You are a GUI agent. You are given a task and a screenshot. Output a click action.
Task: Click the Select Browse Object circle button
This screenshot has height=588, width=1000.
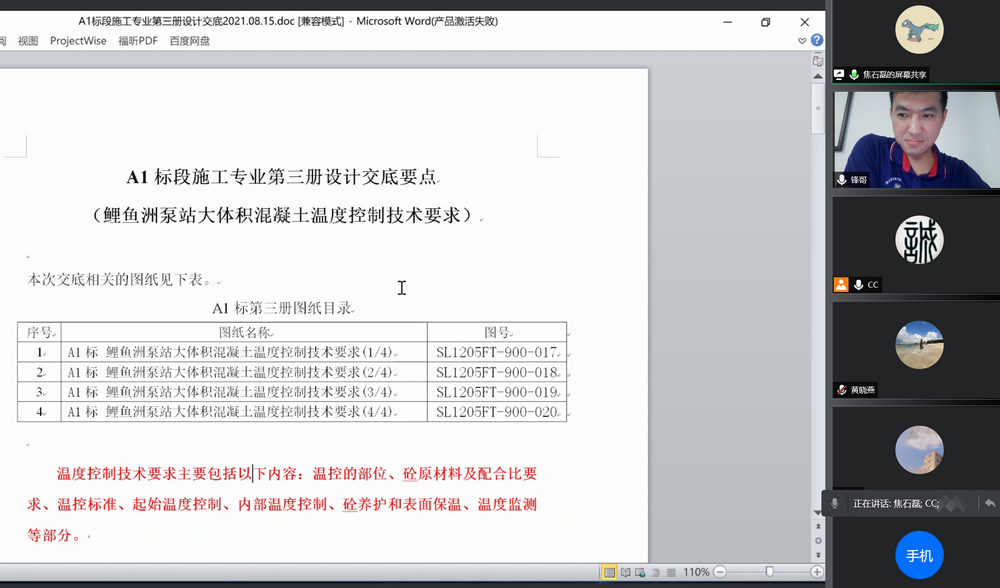click(x=817, y=540)
